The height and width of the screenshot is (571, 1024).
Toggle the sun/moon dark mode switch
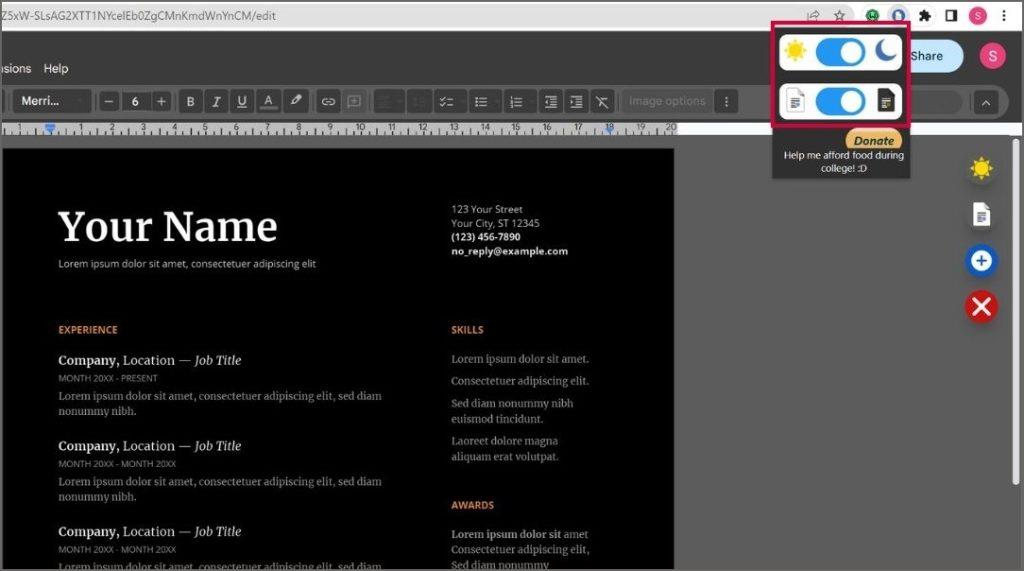(x=840, y=52)
